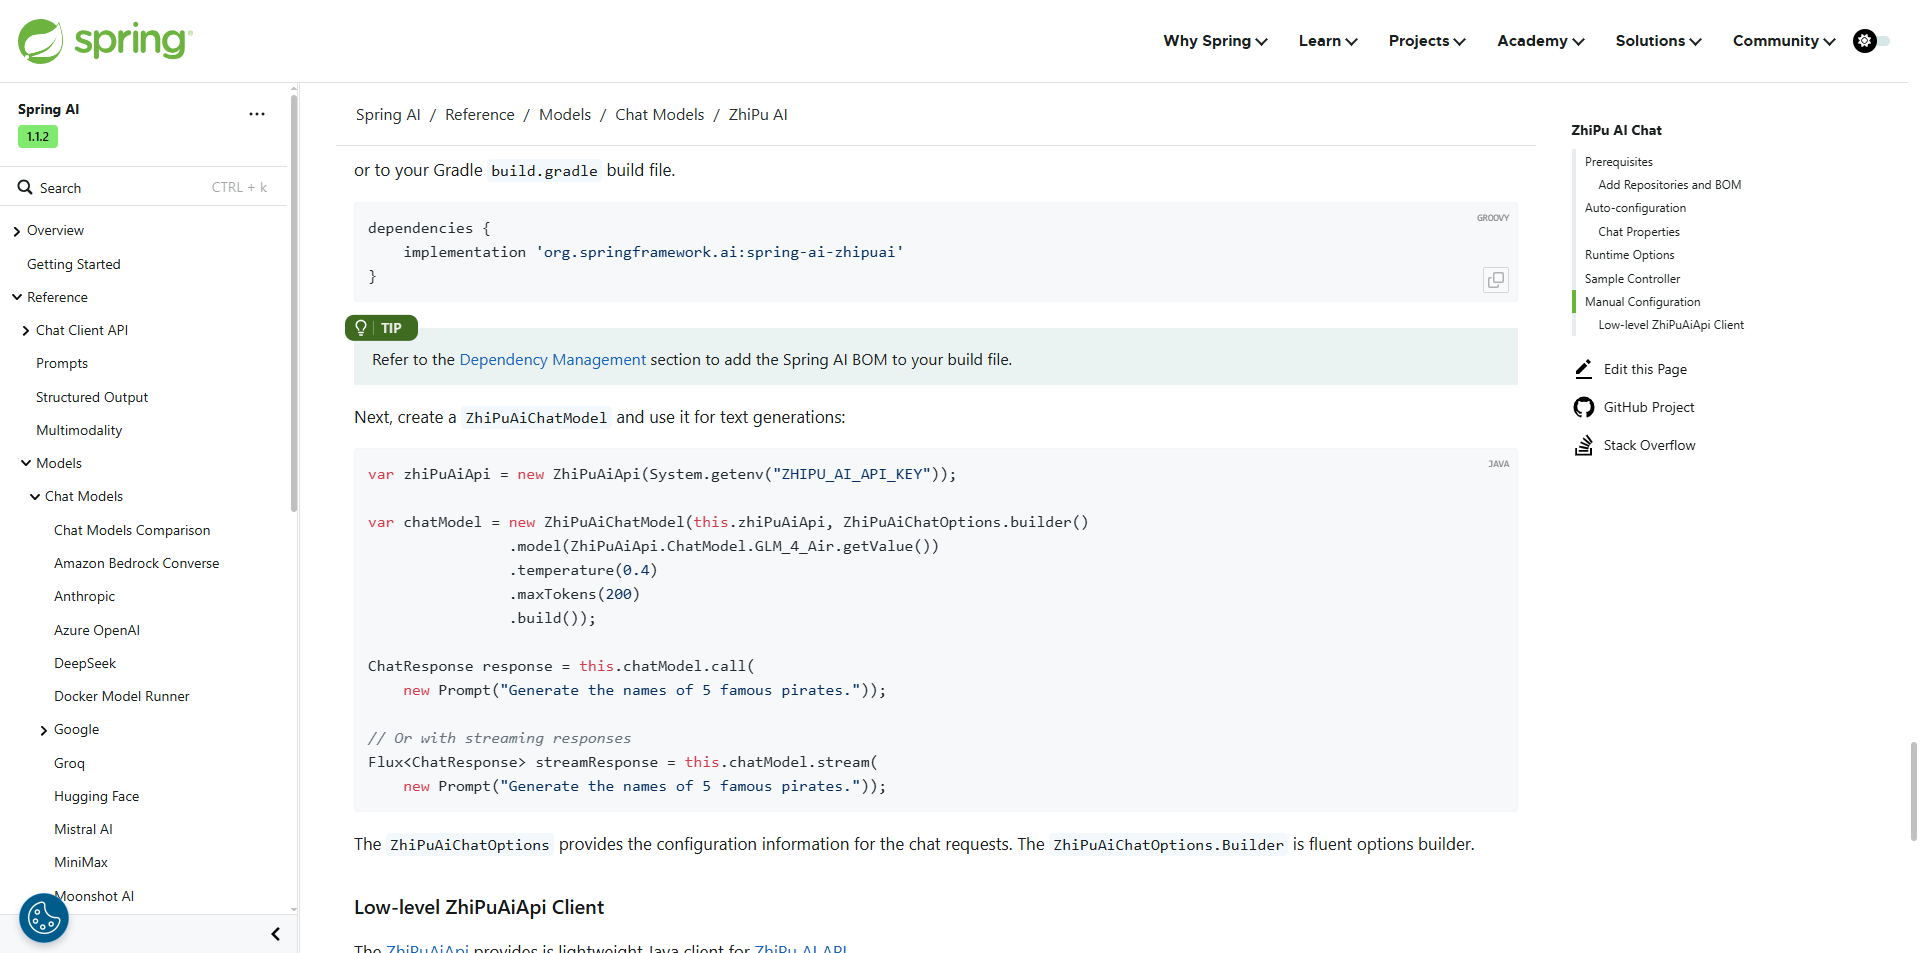The image size is (1920, 953).
Task: Open the Why Spring menu
Action: pyautogui.click(x=1215, y=41)
